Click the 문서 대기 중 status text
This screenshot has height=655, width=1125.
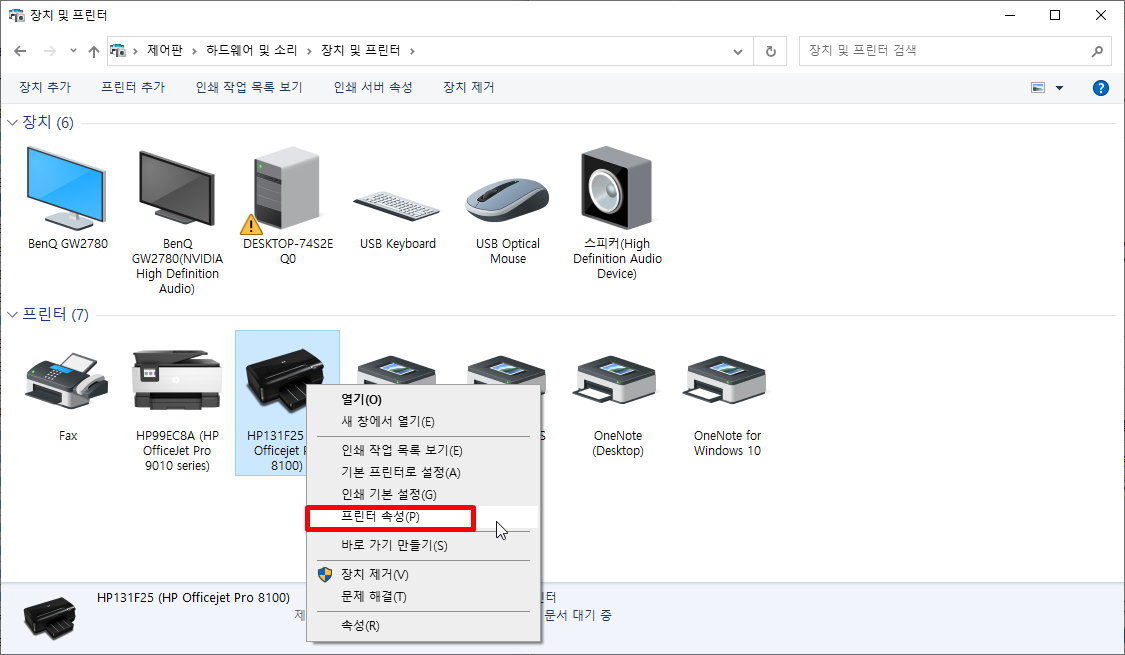pyautogui.click(x=578, y=616)
